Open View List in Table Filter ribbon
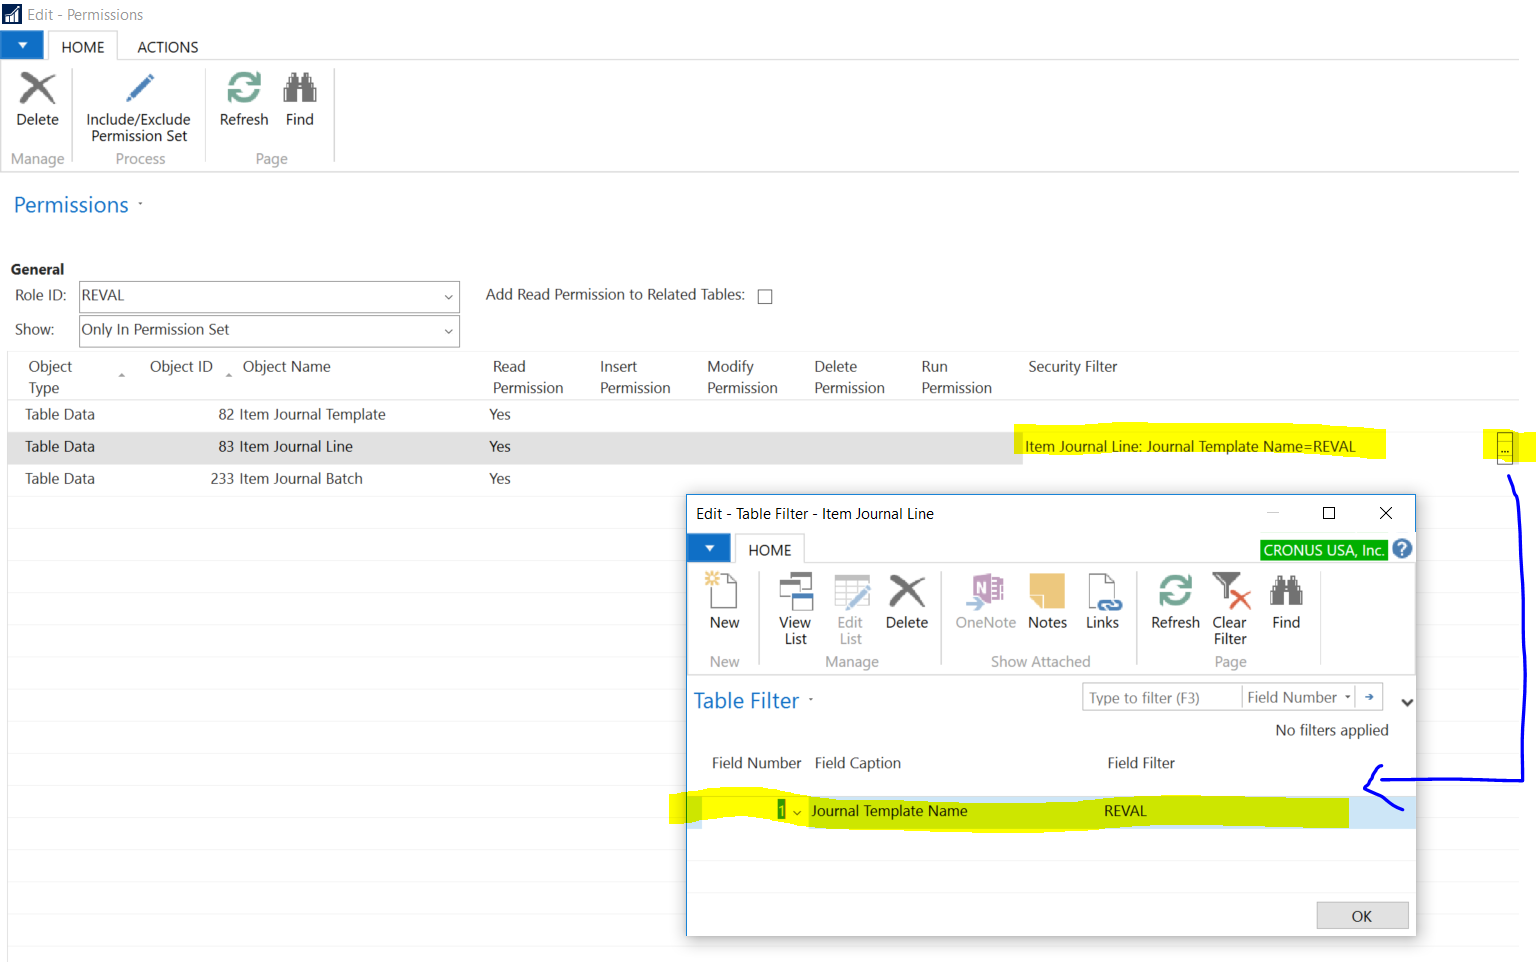Image resolution: width=1536 pixels, height=962 pixels. (x=795, y=592)
